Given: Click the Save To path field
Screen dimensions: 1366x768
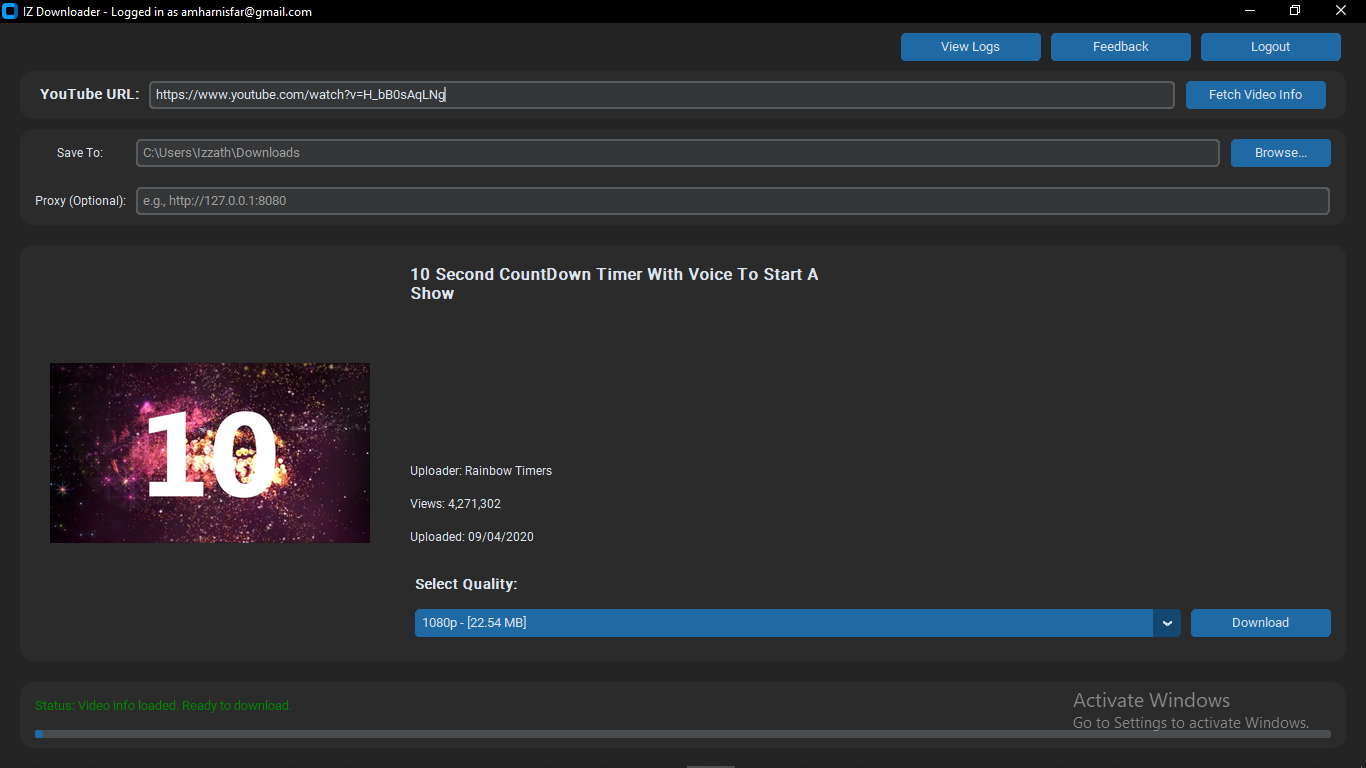Looking at the screenshot, I should coord(677,153).
